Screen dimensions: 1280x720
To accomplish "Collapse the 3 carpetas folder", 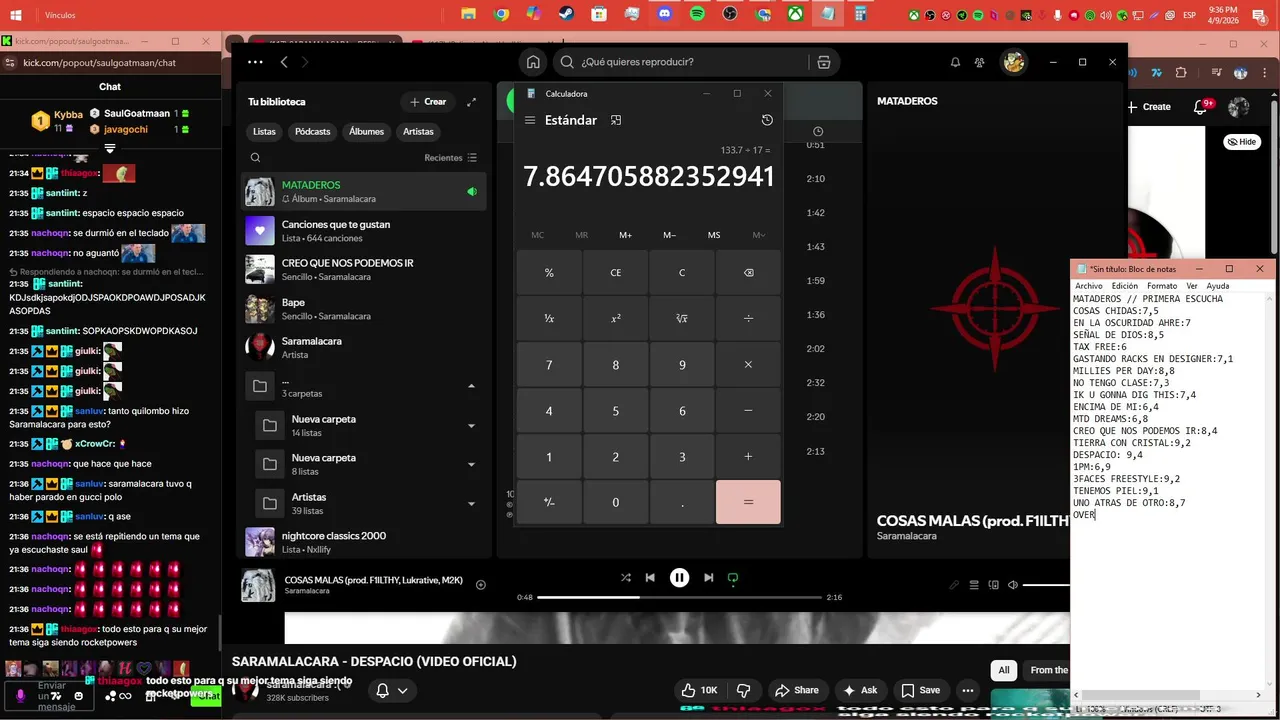I will point(471,386).
